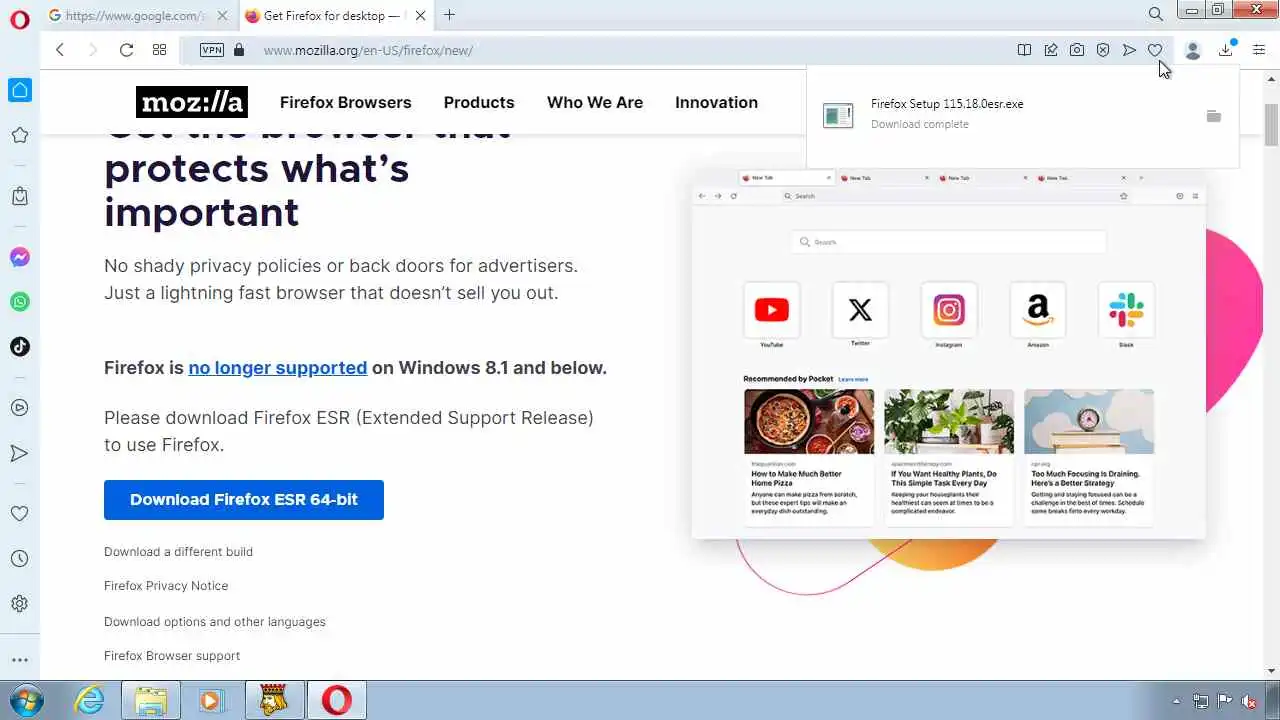Take a snapshot with the camera icon

click(x=1077, y=50)
